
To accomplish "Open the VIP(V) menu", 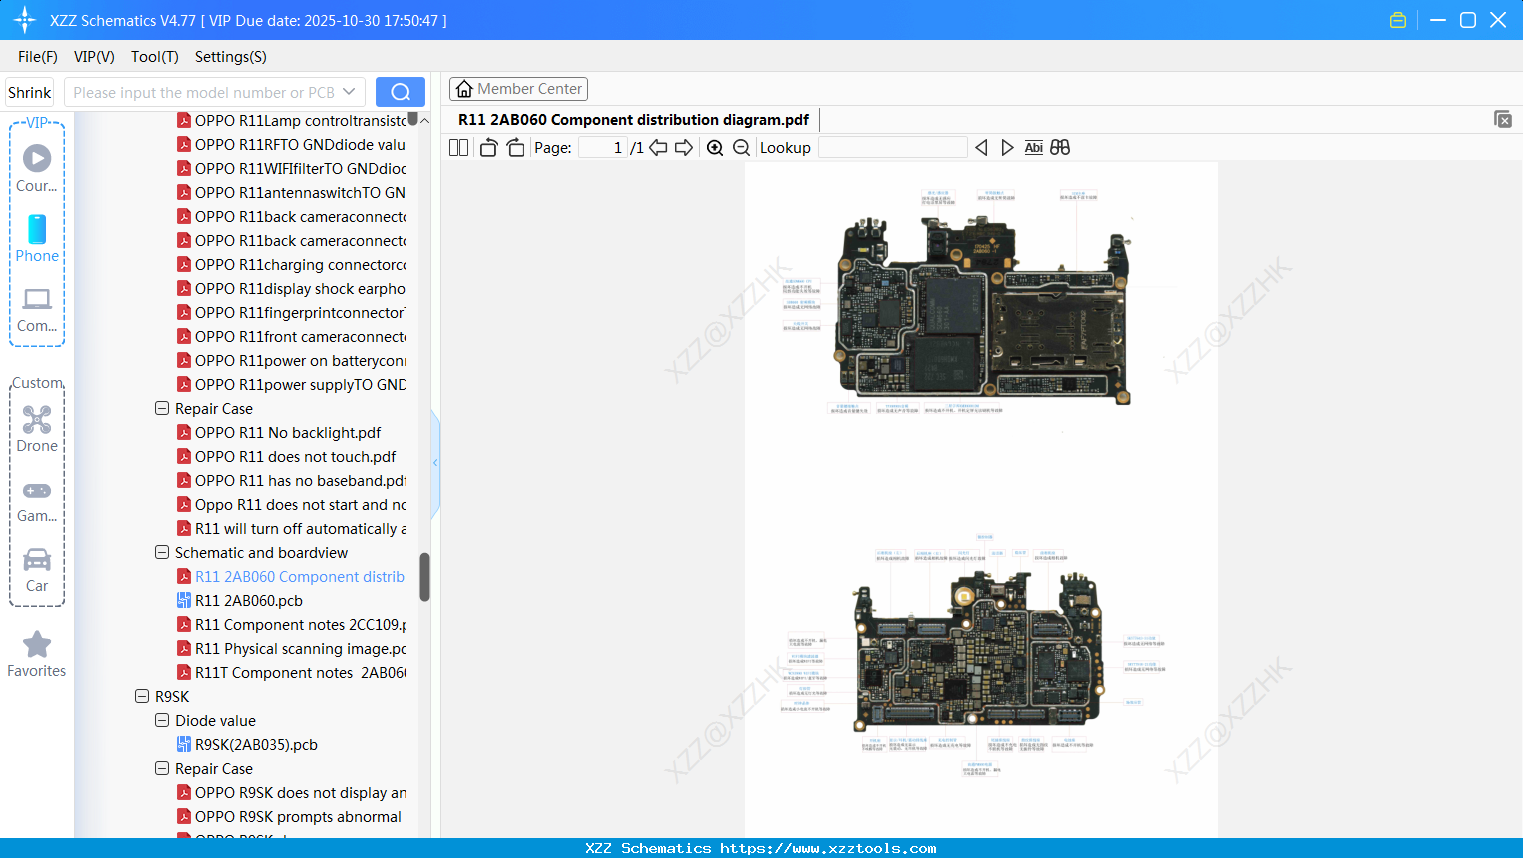I will (x=94, y=57).
